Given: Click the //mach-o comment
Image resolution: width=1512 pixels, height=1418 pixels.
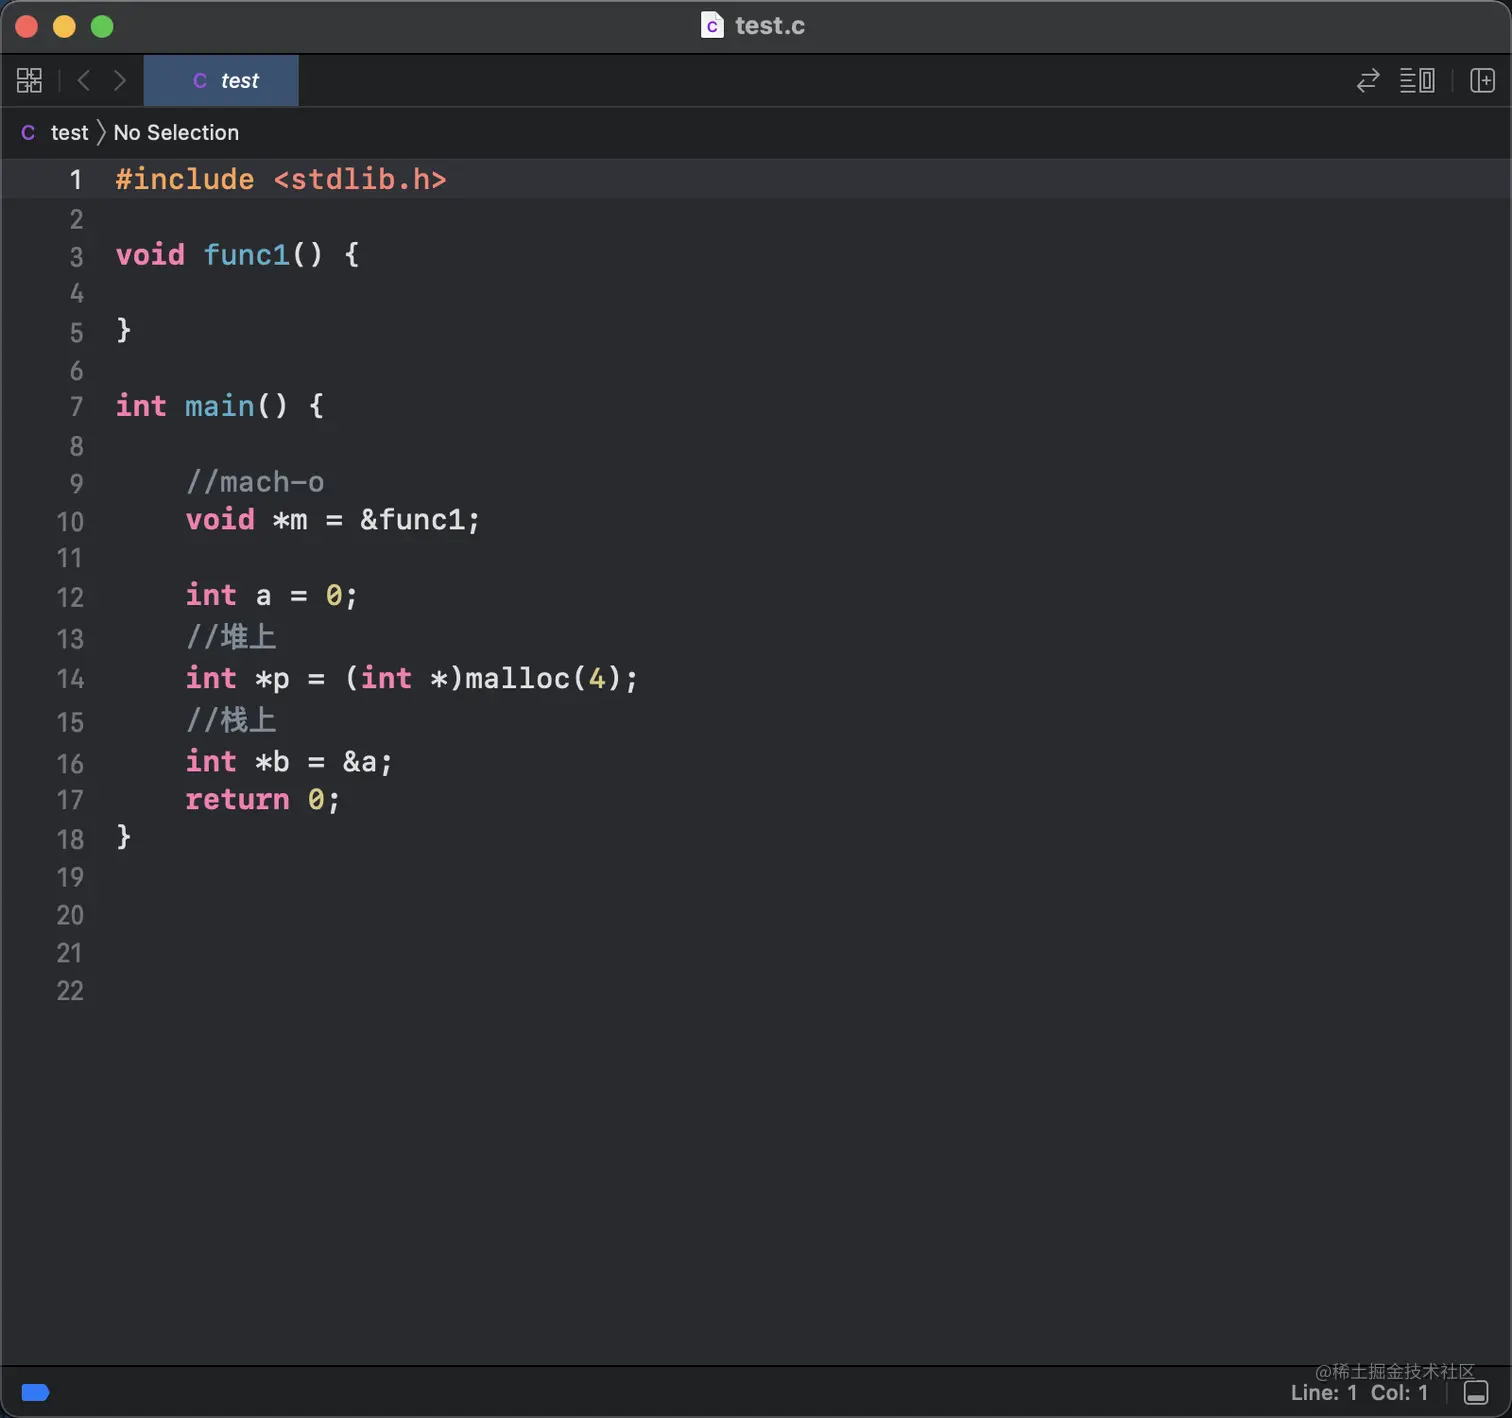Looking at the screenshot, I should point(255,482).
